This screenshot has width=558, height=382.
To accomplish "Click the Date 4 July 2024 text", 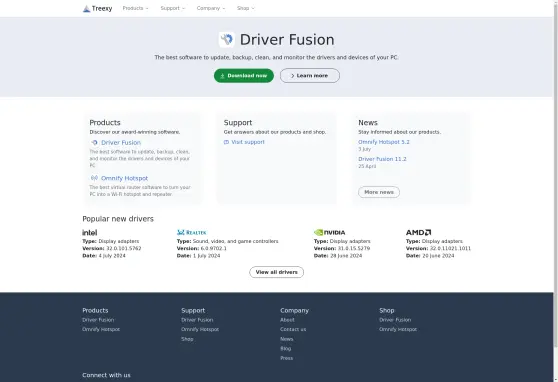I will pyautogui.click(x=104, y=256).
